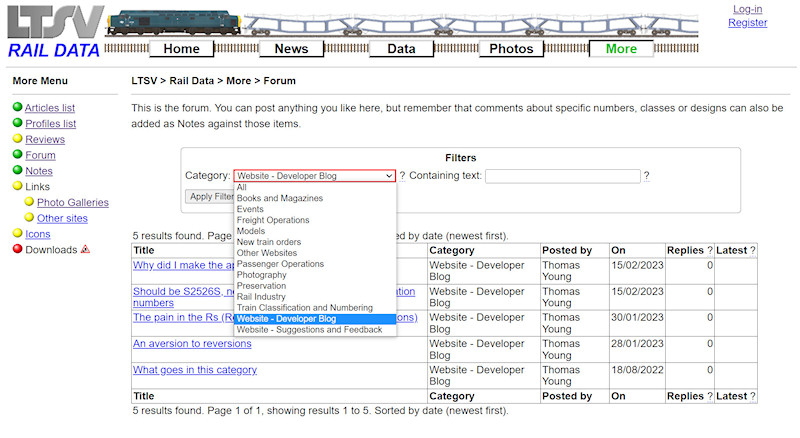Click the question mark next to Latest header
Viewport: 800px width, 438px height.
click(752, 251)
